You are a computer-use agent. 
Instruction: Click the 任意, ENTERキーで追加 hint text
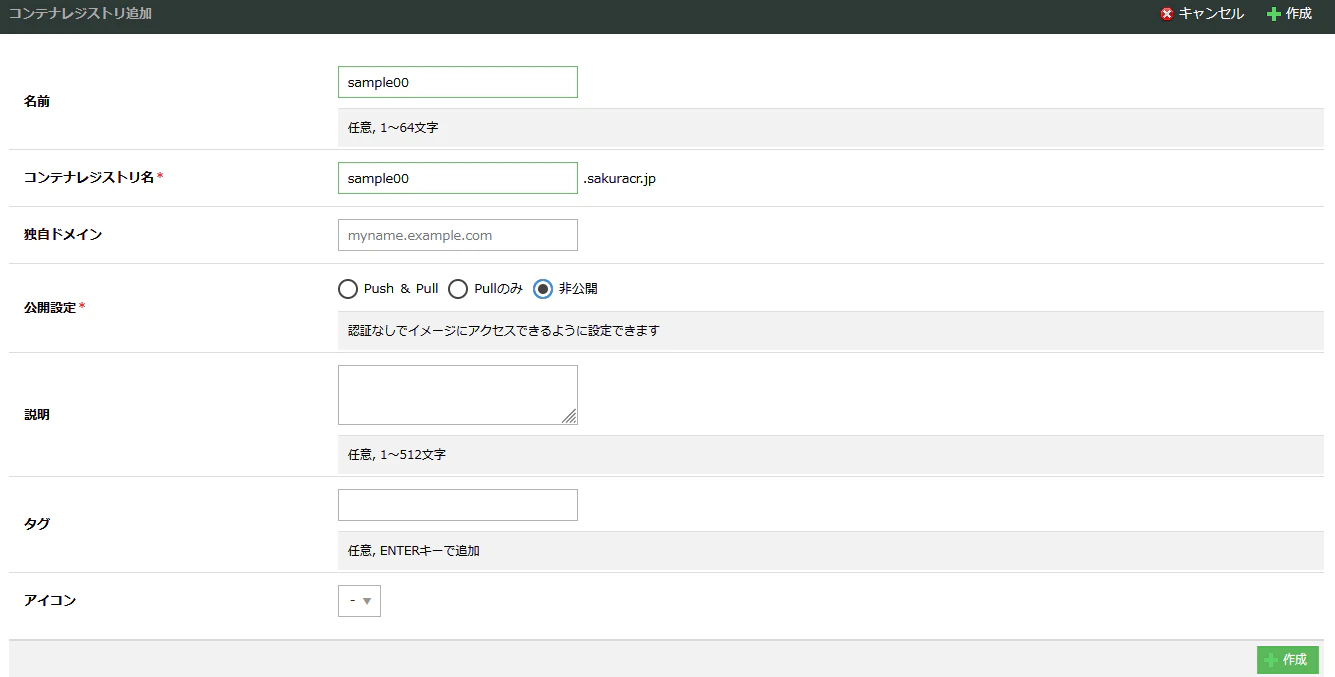pos(414,551)
